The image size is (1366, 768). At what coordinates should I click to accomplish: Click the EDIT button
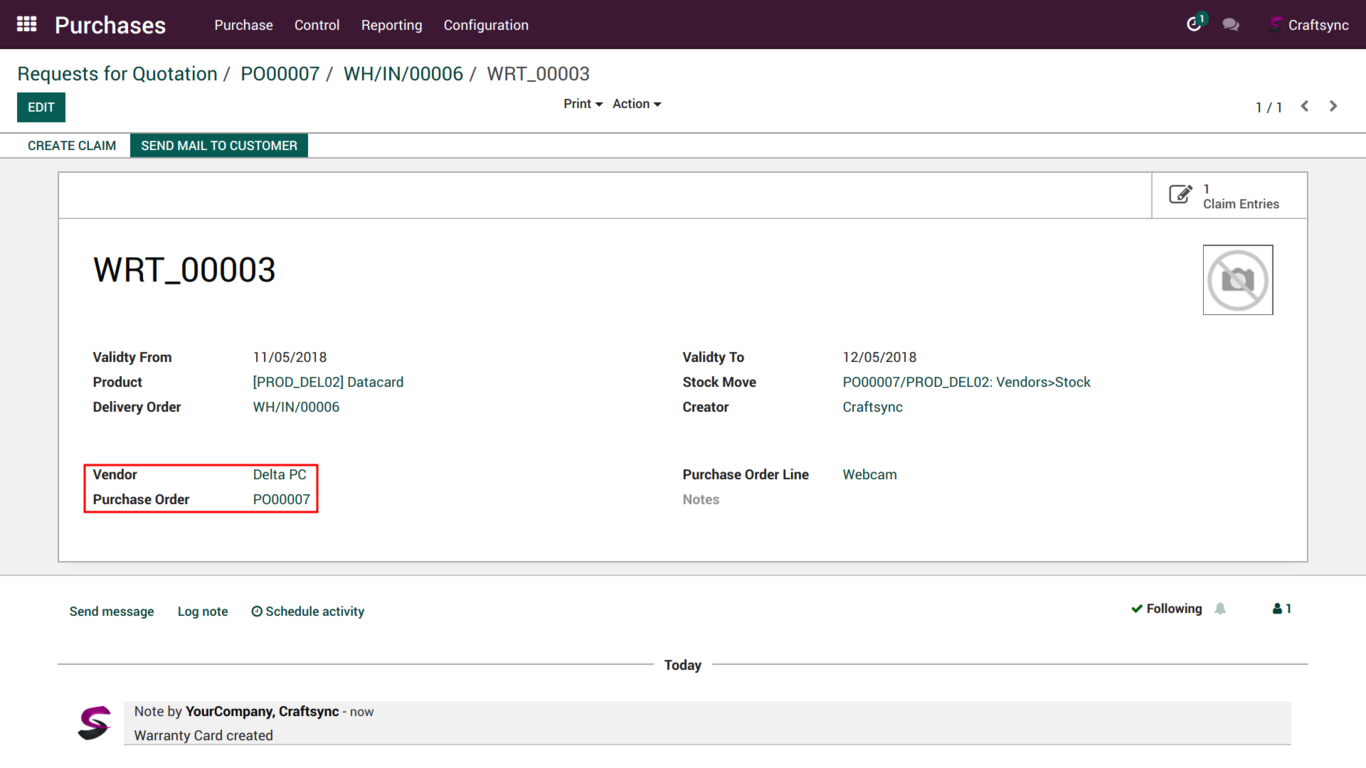41,107
